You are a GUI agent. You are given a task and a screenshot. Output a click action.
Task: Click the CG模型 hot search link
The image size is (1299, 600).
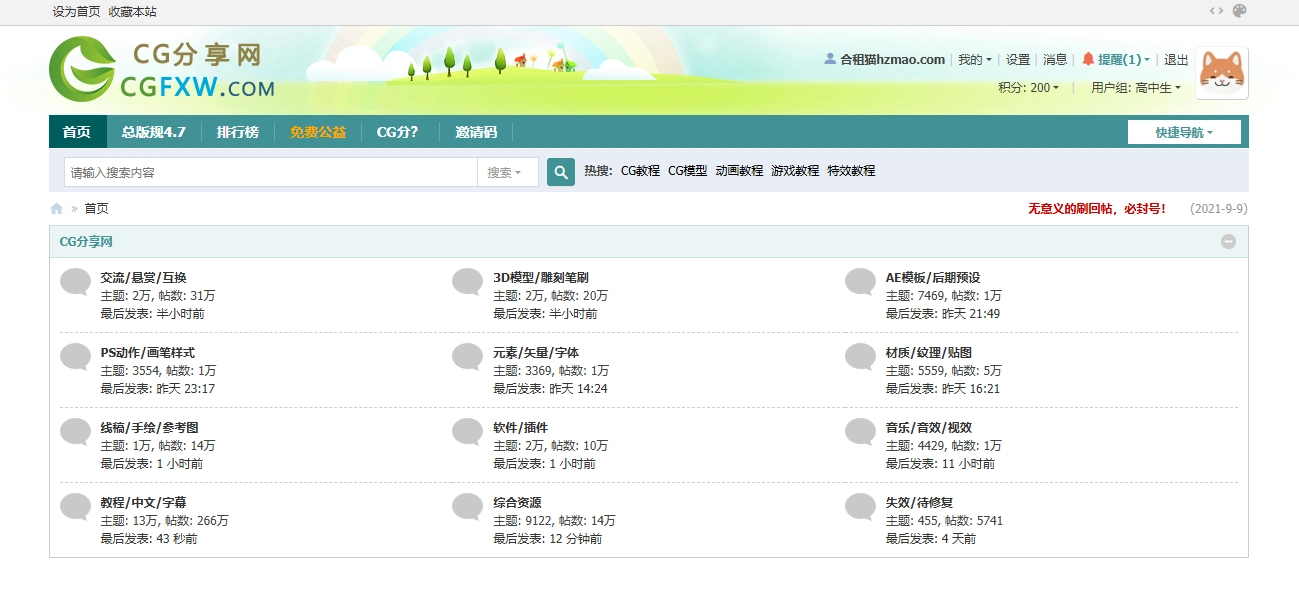click(x=687, y=171)
